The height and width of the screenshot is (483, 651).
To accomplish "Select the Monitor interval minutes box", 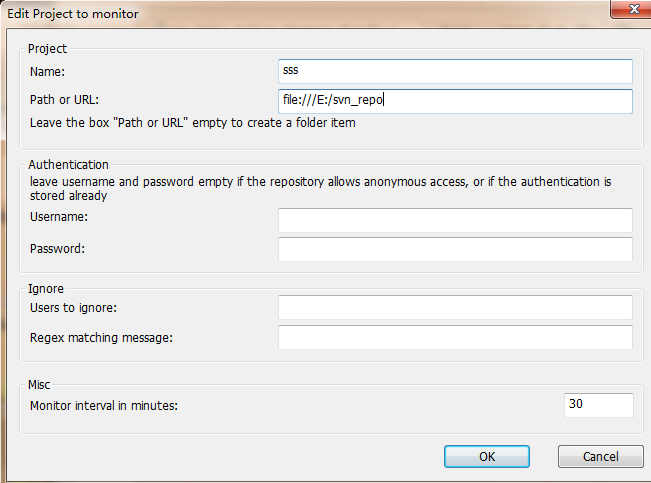I will click(598, 405).
